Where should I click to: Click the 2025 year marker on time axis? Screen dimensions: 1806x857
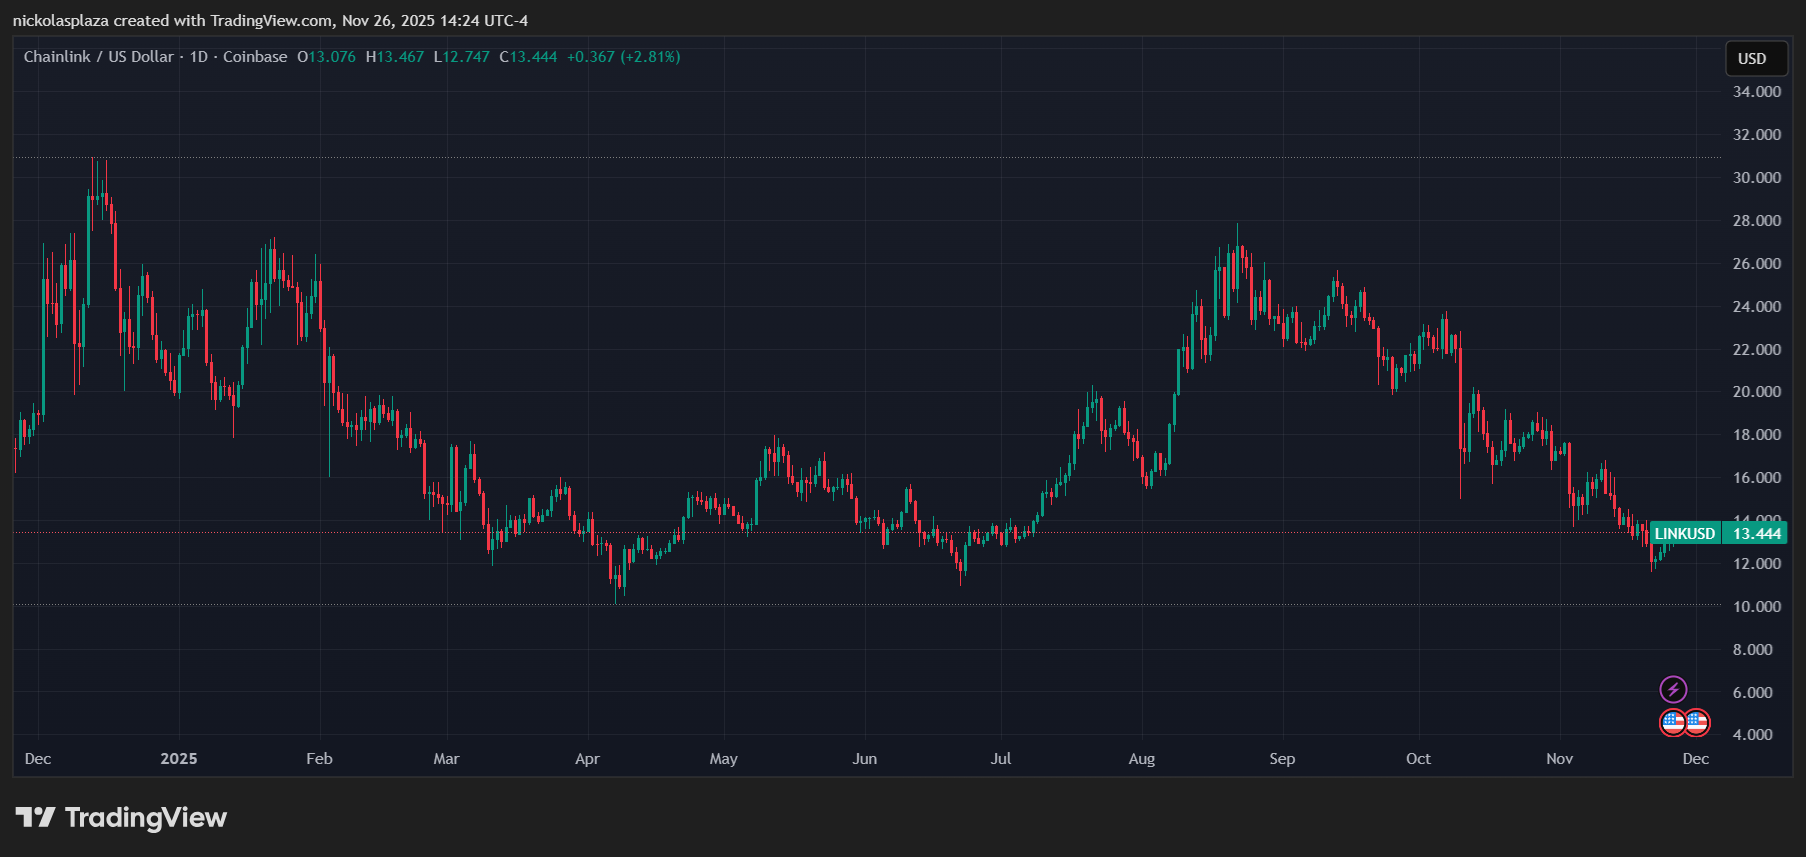(179, 759)
